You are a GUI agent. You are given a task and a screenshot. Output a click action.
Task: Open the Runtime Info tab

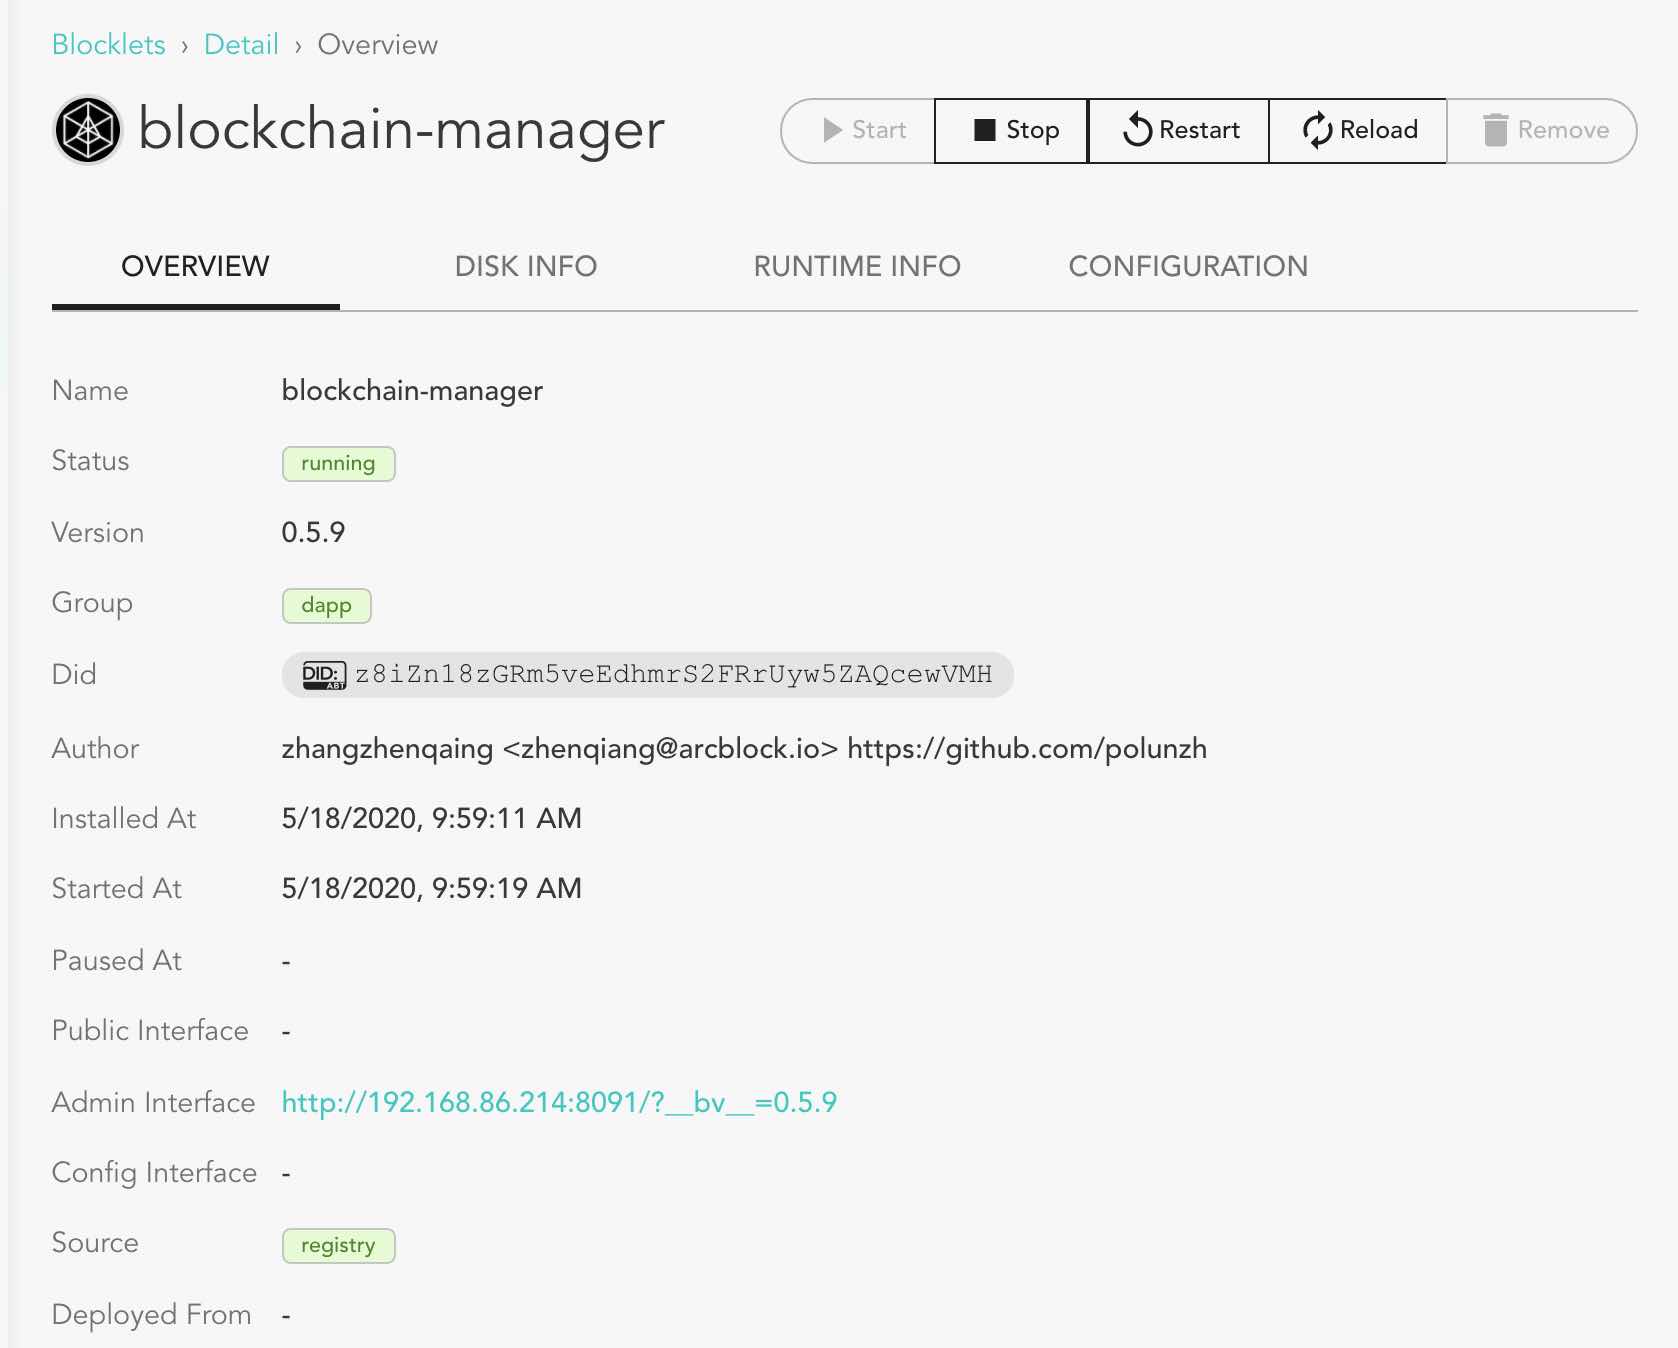click(x=856, y=266)
